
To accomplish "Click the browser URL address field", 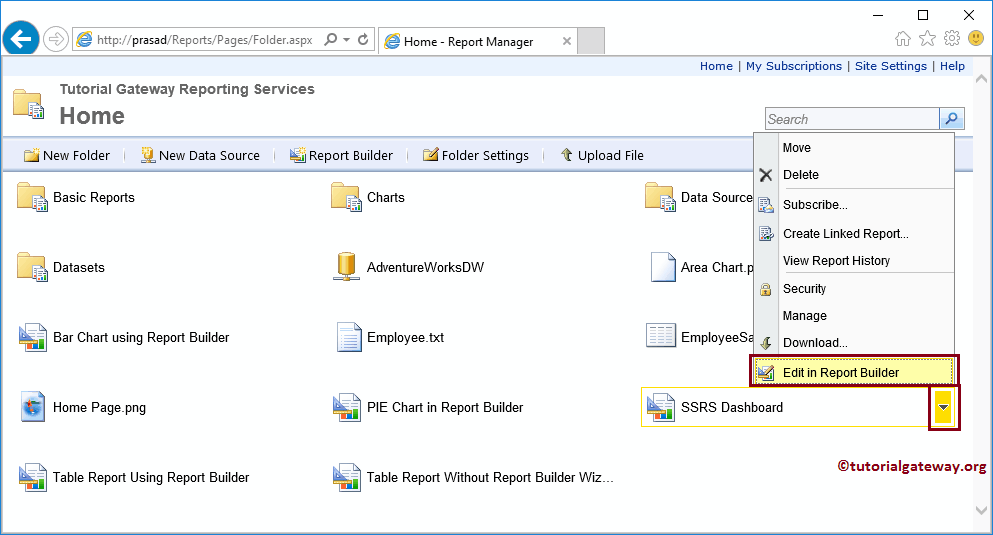I will point(204,40).
